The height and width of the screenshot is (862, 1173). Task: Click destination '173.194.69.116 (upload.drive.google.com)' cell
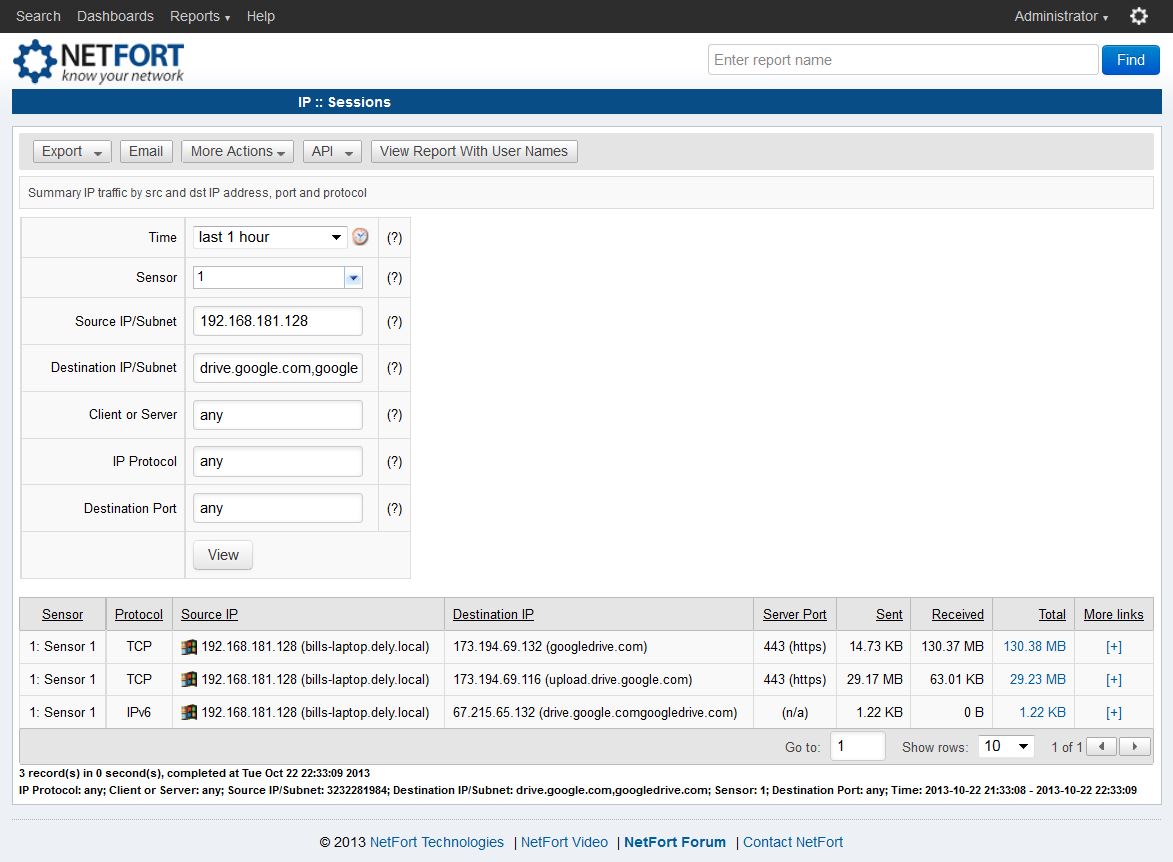572,679
